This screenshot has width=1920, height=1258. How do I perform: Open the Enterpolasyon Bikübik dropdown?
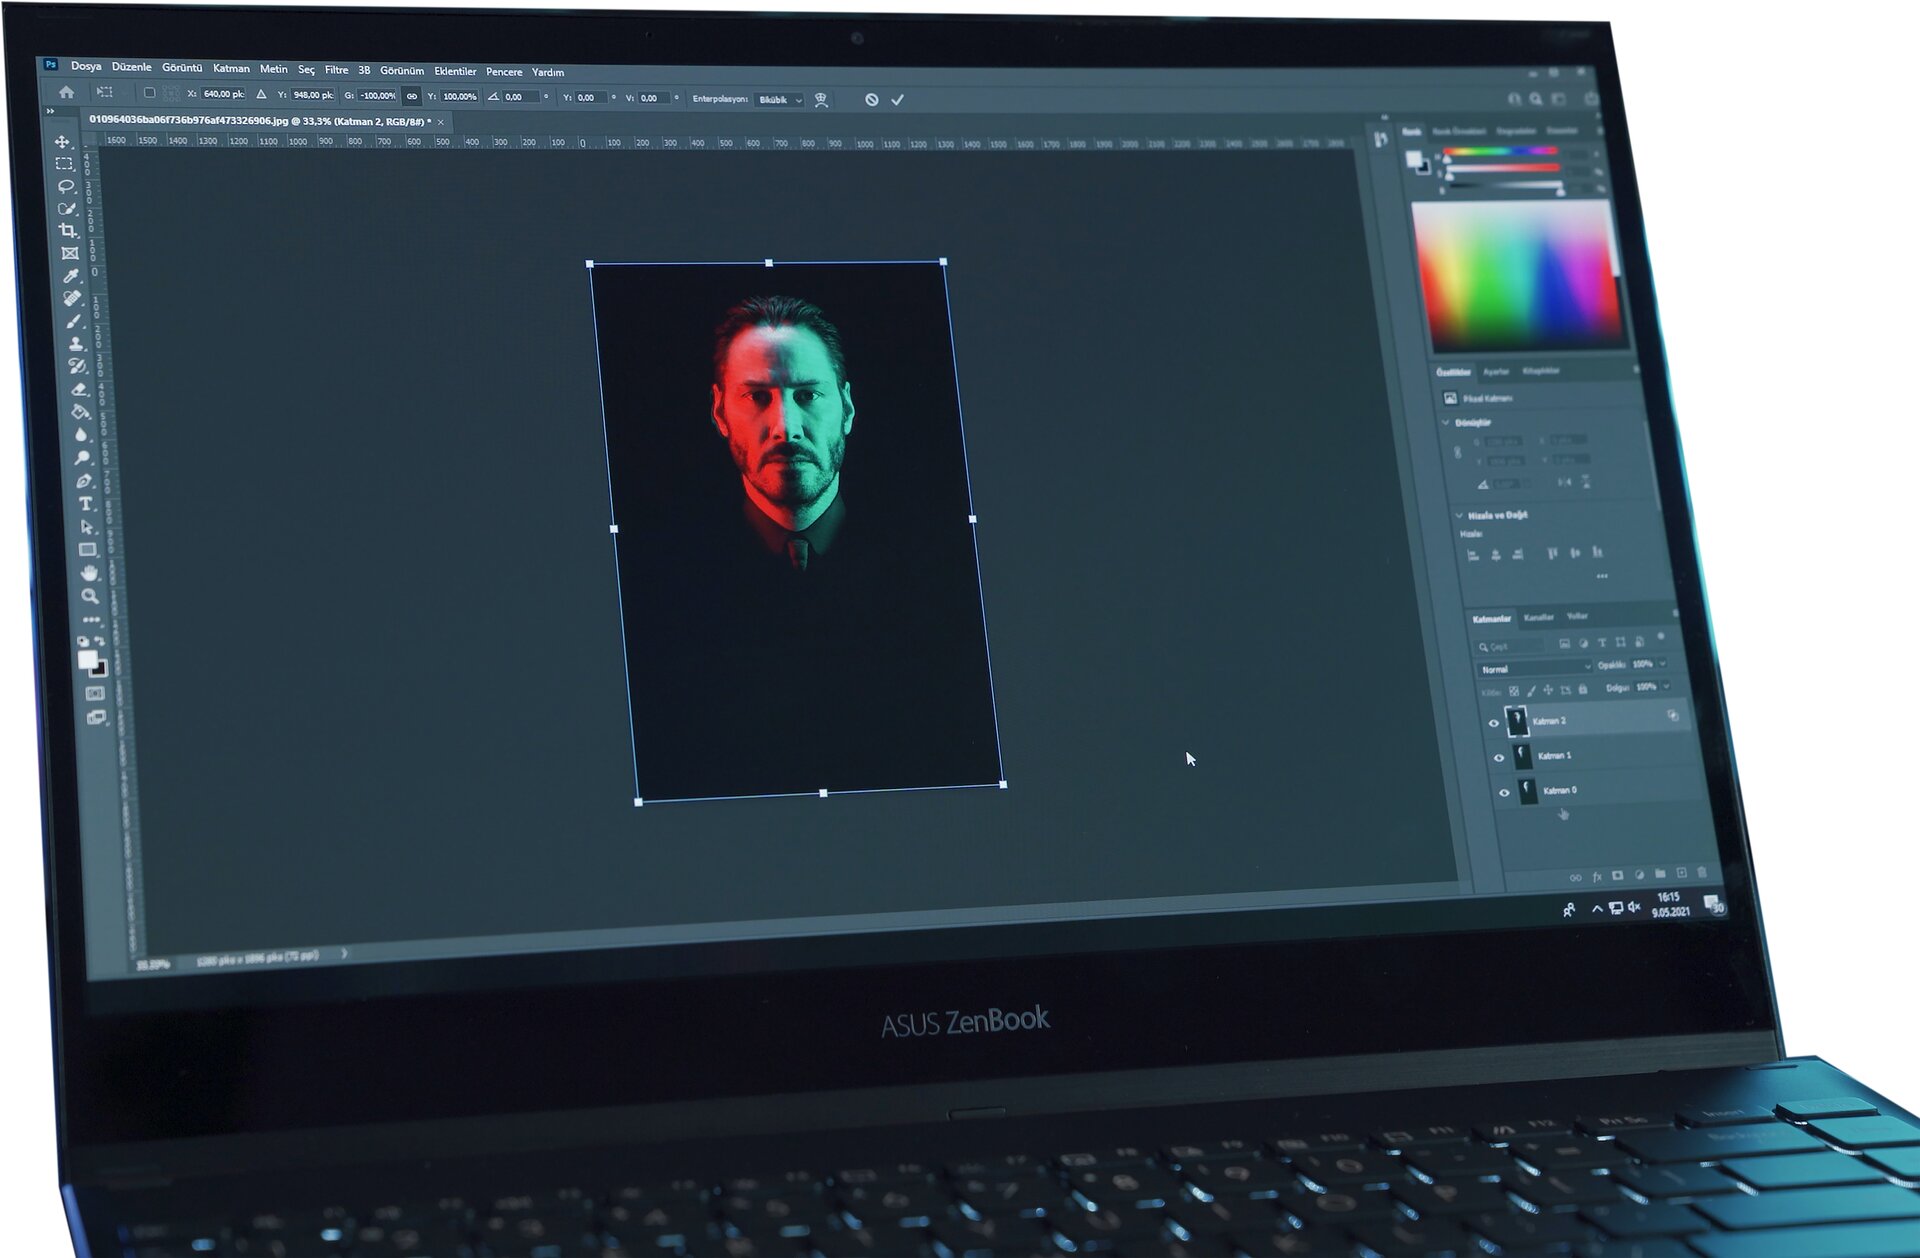pos(783,100)
